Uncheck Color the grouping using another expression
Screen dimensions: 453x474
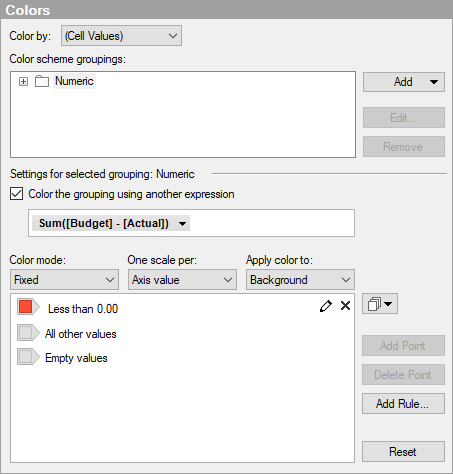pos(17,194)
